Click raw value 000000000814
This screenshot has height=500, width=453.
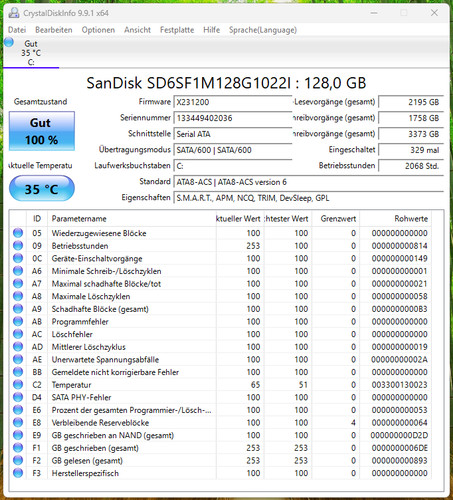click(x=399, y=246)
